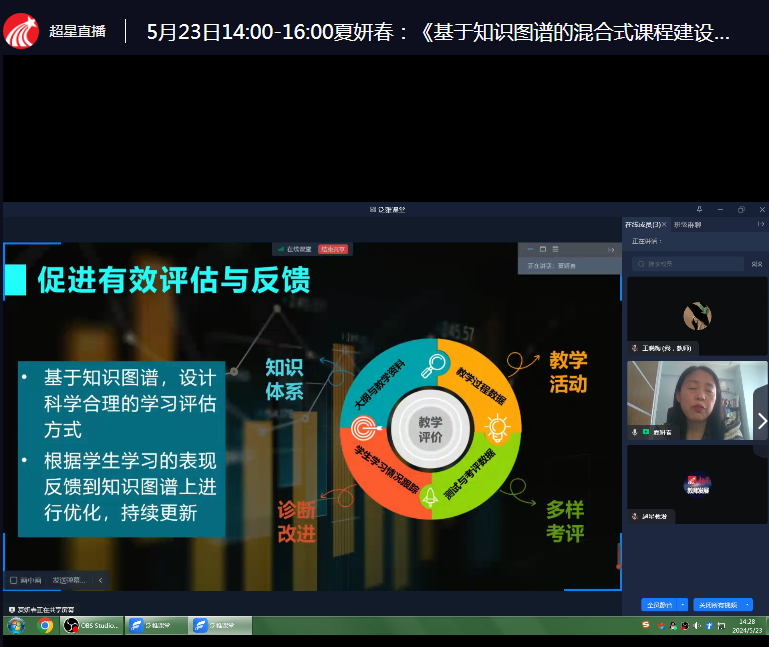
Task: Click the 全员静音 mute all button
Action: point(659,605)
